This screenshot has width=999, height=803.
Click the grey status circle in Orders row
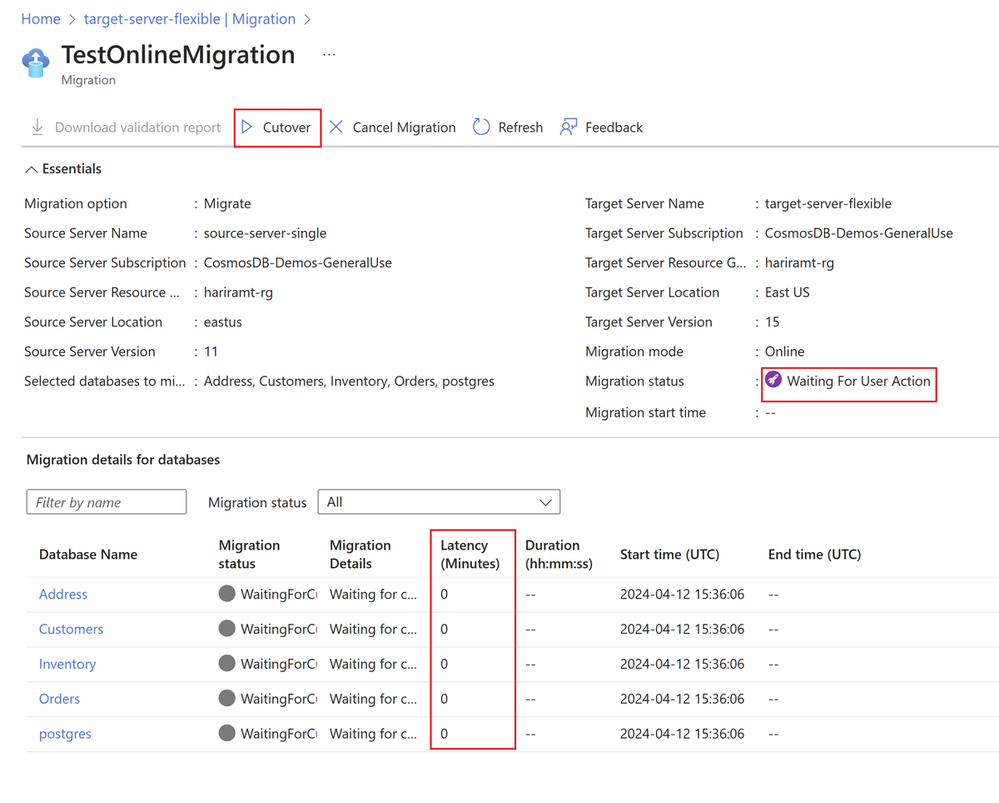click(x=227, y=698)
